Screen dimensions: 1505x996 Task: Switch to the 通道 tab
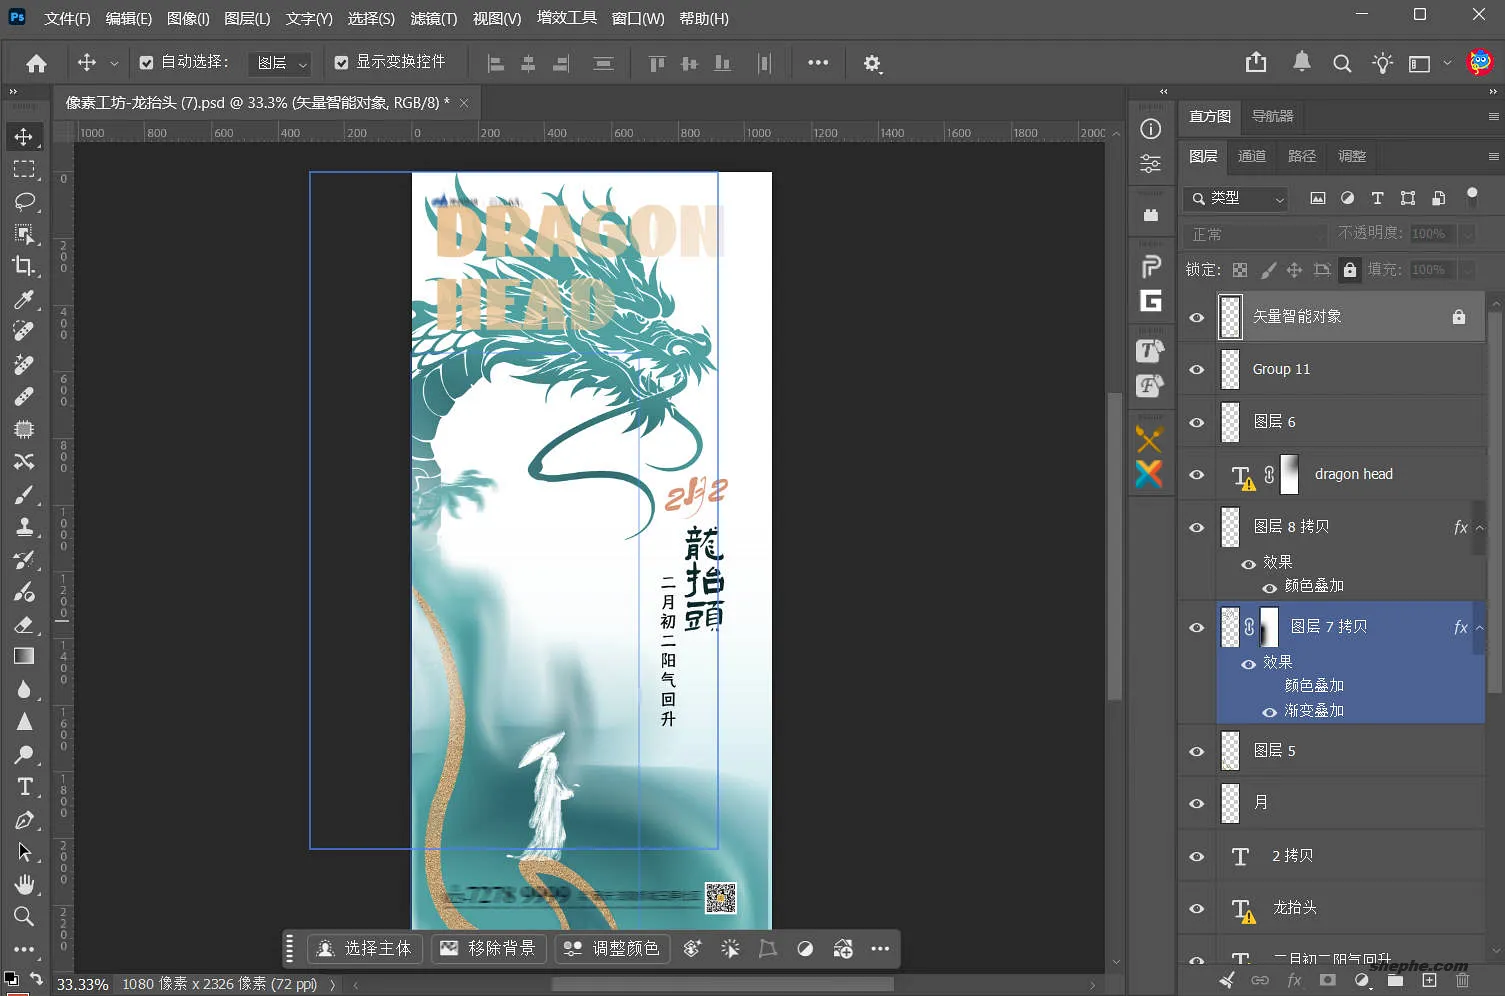tap(1252, 156)
